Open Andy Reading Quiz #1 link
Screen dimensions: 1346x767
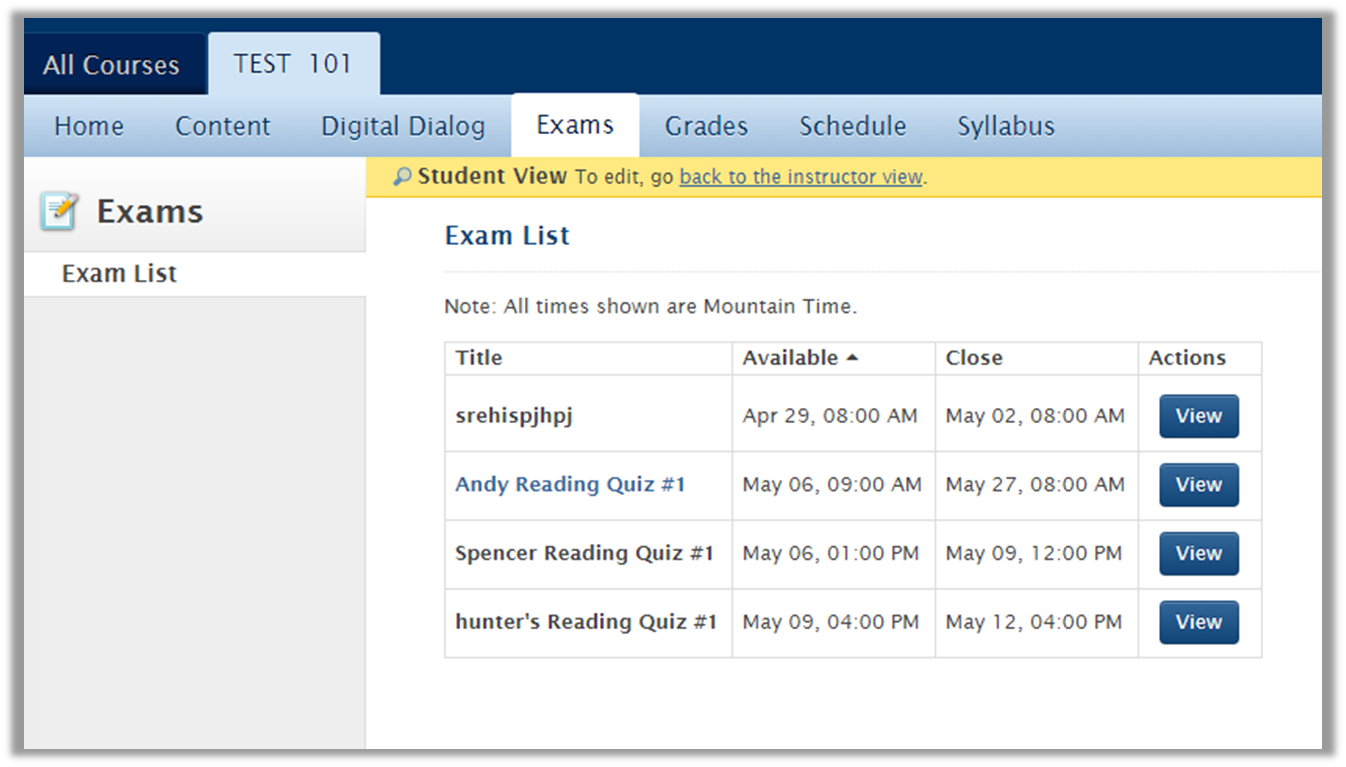(x=570, y=484)
